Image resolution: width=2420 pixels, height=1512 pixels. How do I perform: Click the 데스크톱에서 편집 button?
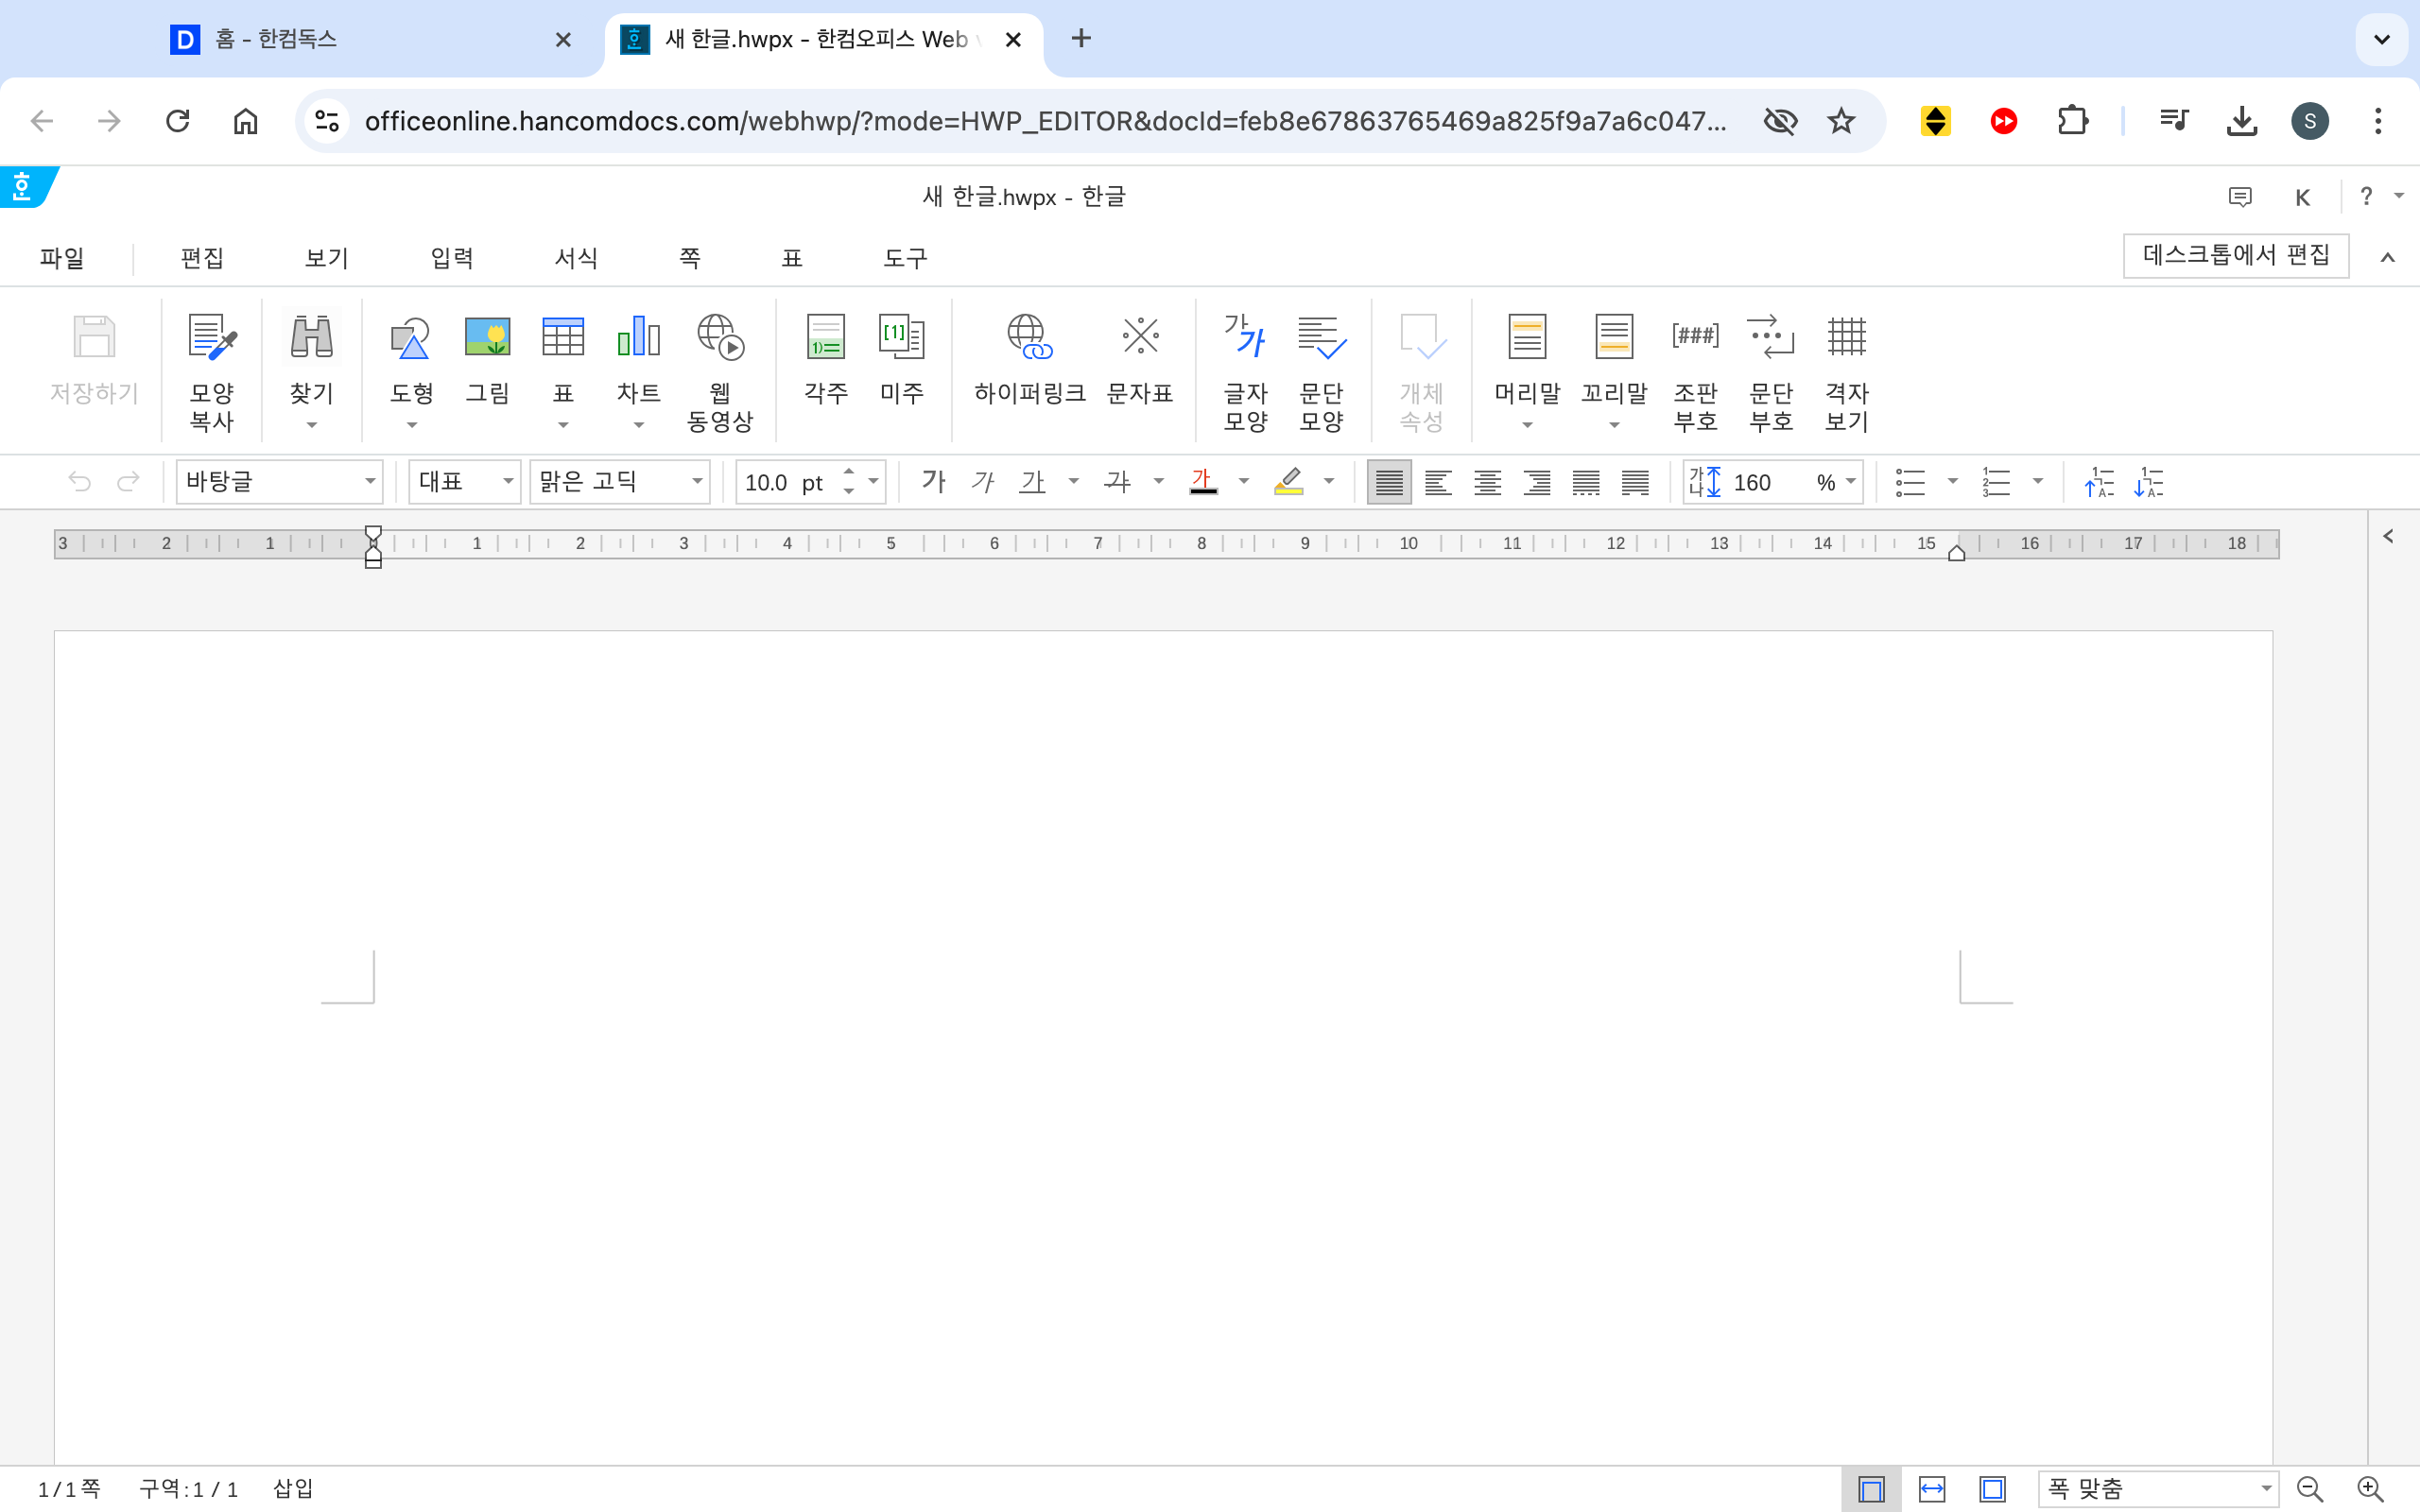tap(2235, 256)
